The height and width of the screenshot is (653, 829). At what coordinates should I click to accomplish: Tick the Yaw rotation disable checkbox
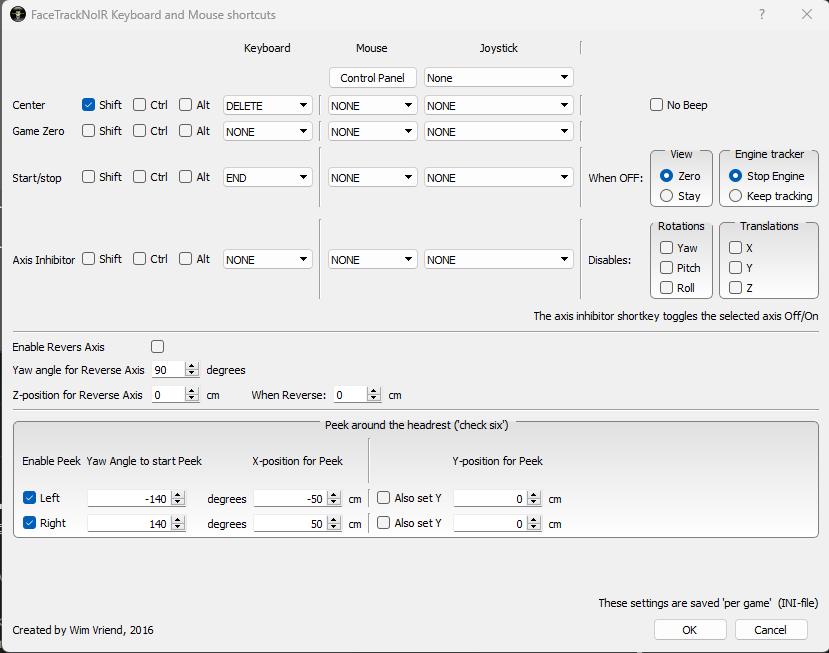(667, 248)
